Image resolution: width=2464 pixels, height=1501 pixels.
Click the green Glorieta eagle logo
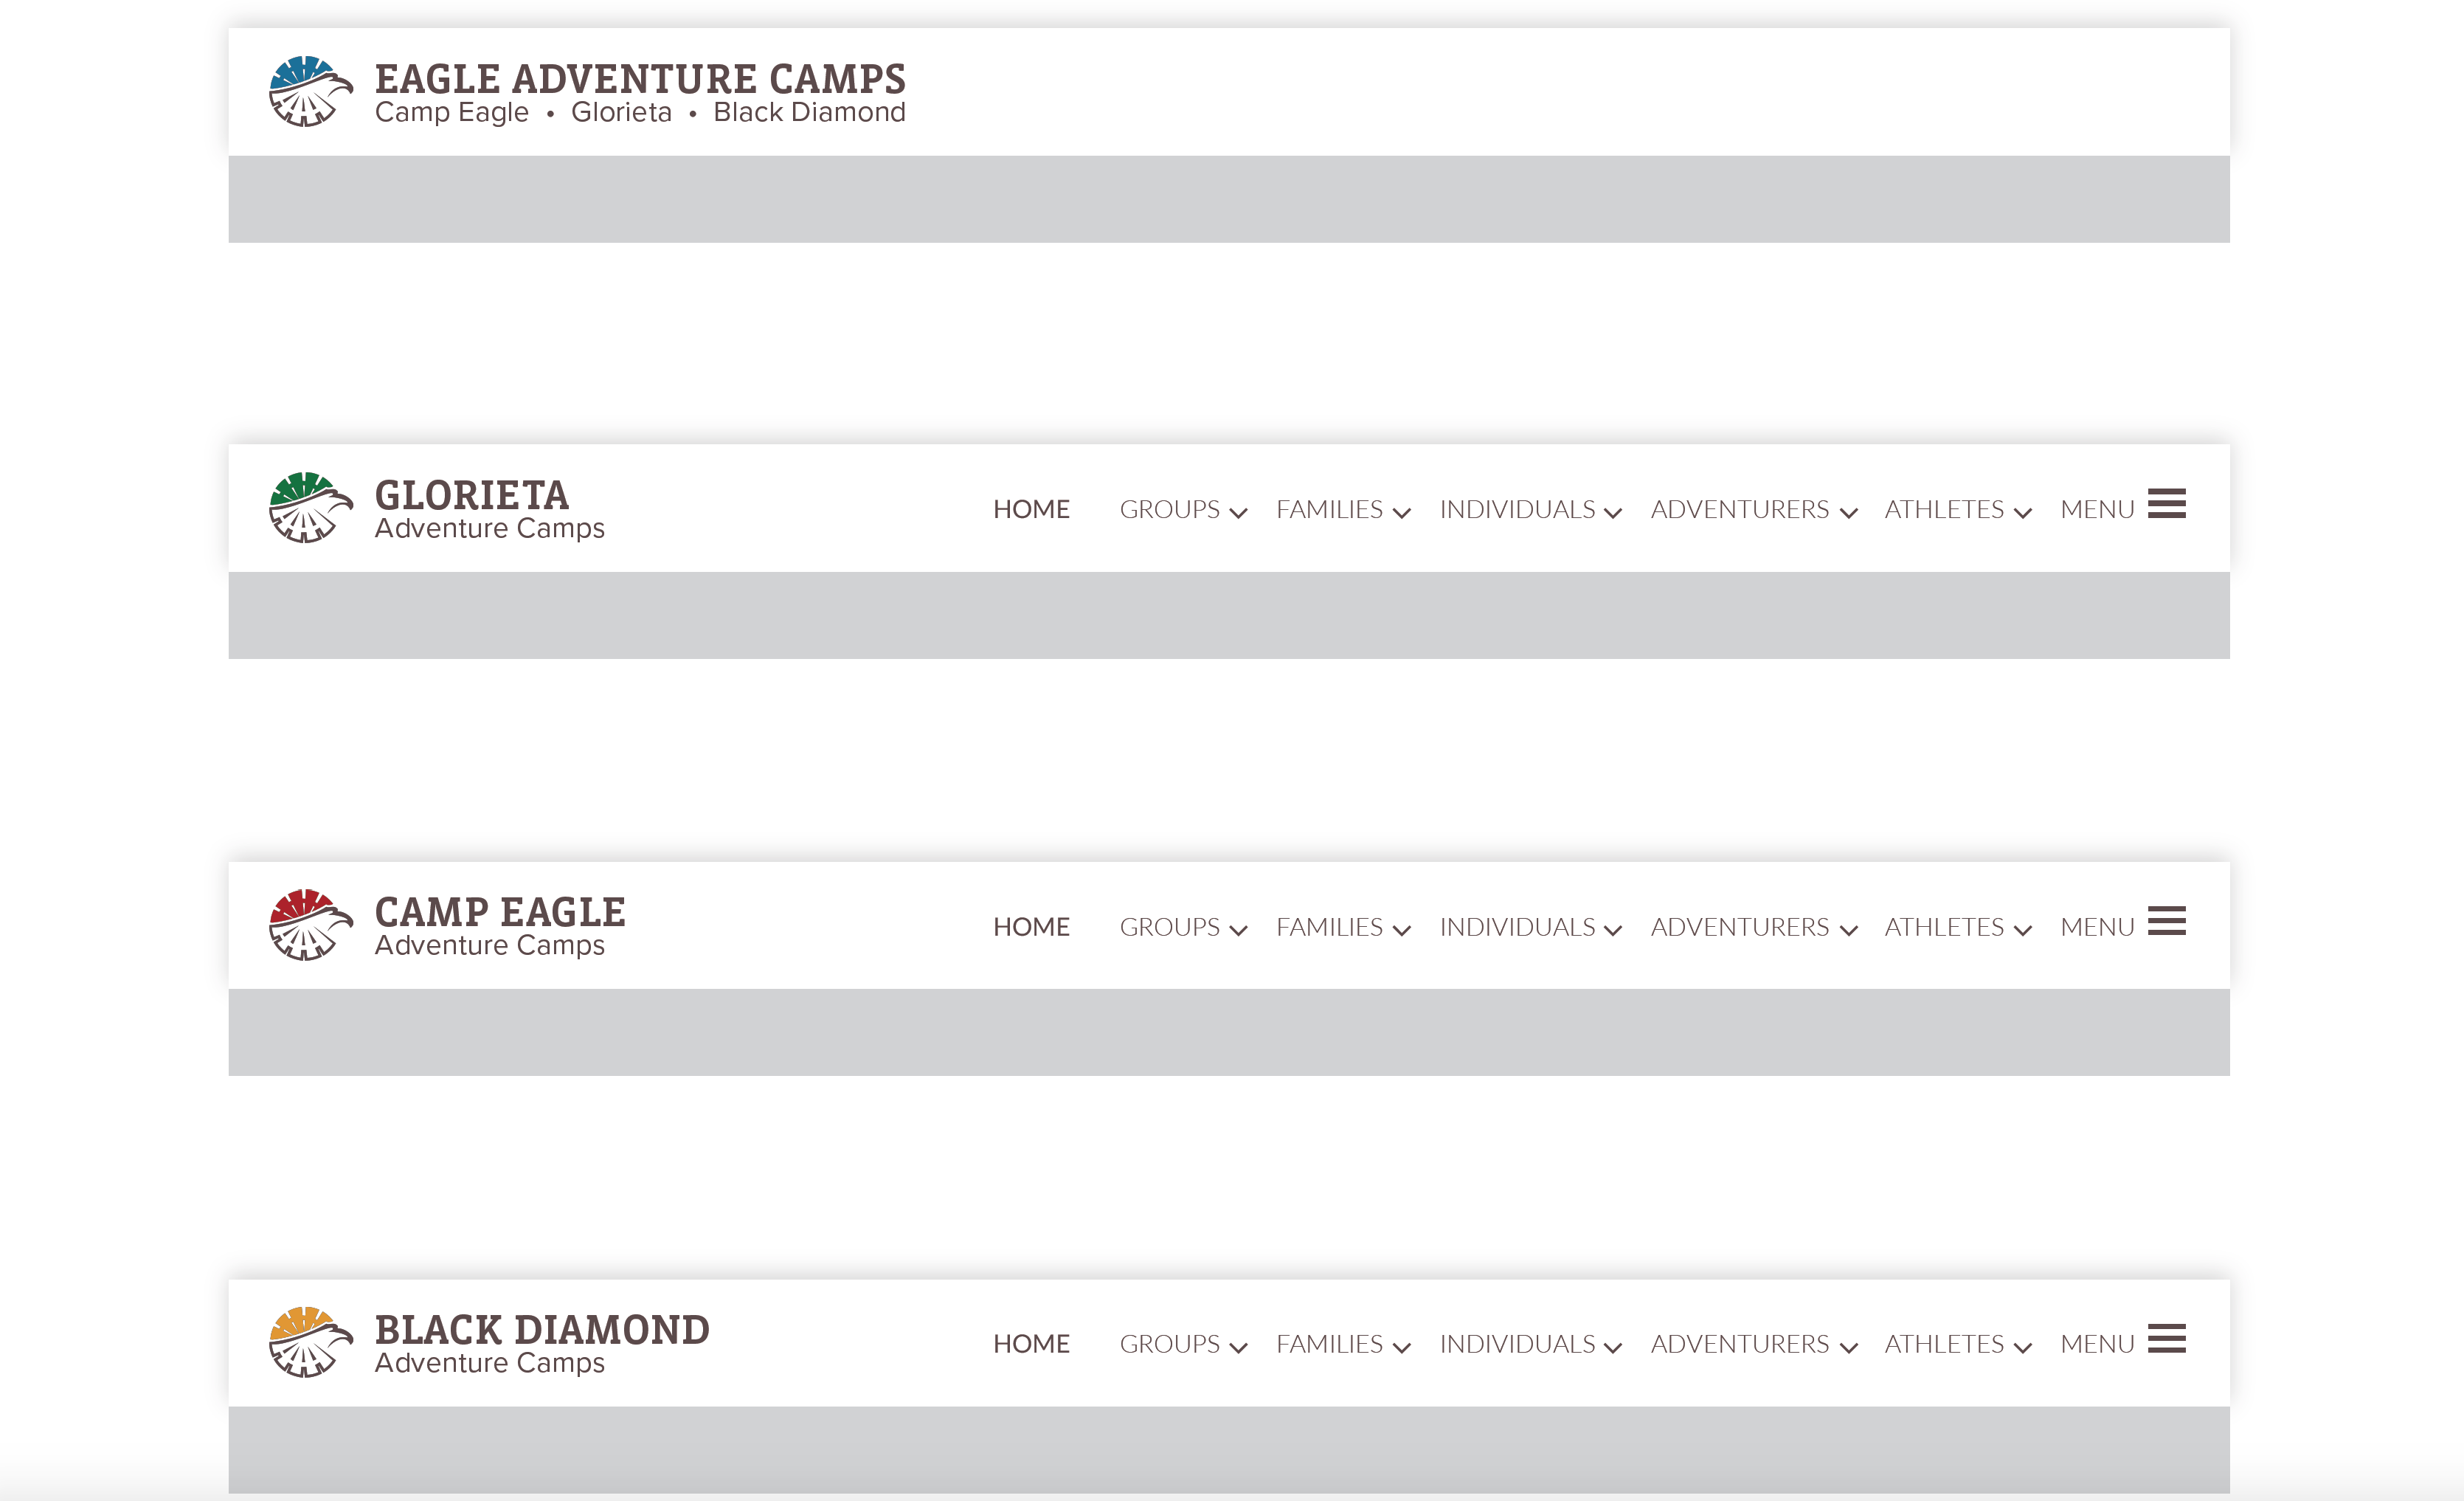[x=310, y=508]
